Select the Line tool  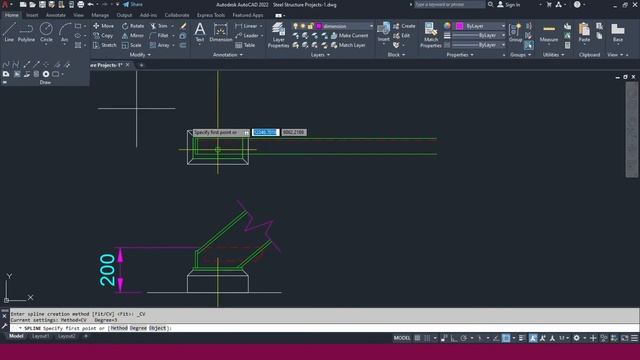(9, 32)
